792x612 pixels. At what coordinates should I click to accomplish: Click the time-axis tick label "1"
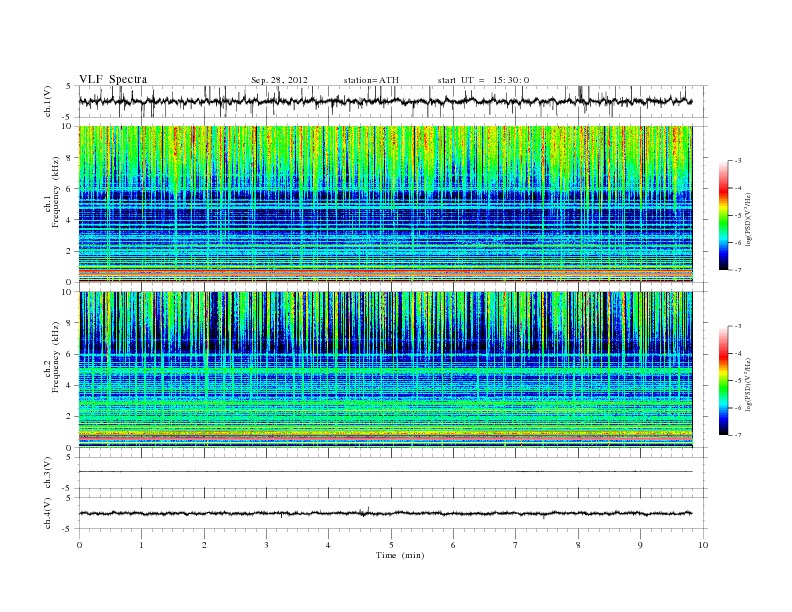(141, 545)
